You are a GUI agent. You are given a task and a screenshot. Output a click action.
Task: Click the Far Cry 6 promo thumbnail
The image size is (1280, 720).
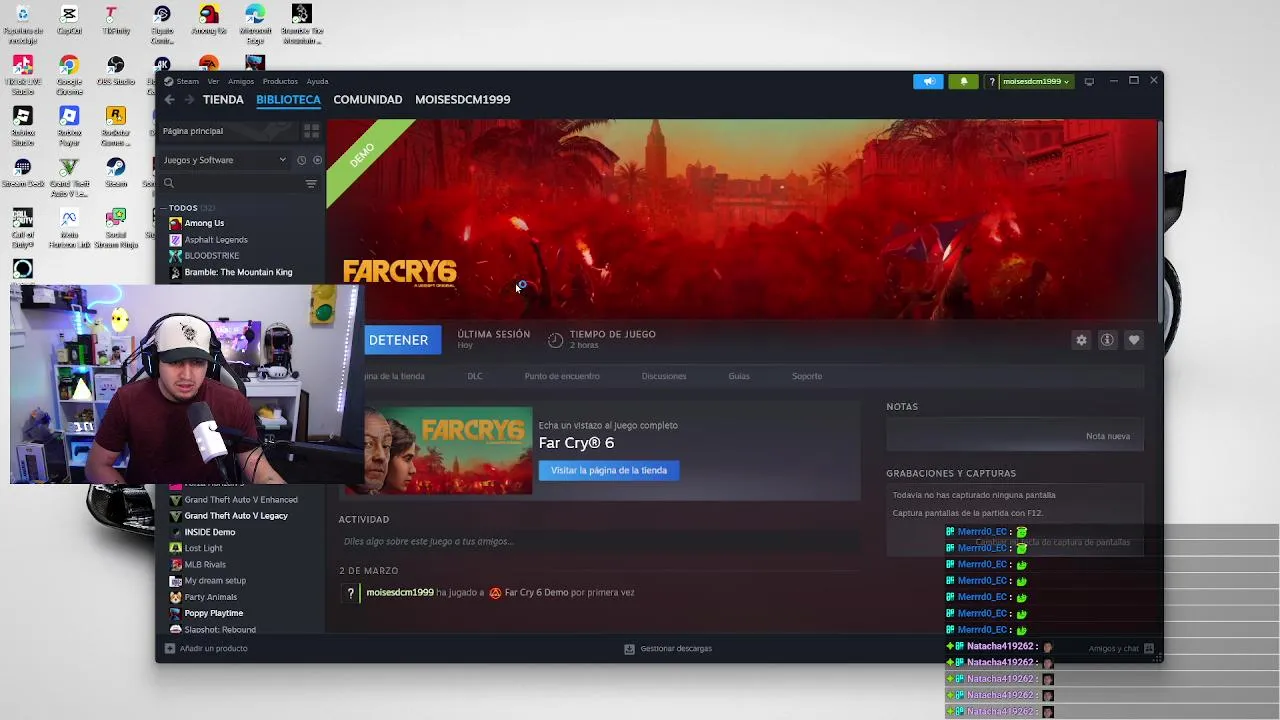click(448, 450)
